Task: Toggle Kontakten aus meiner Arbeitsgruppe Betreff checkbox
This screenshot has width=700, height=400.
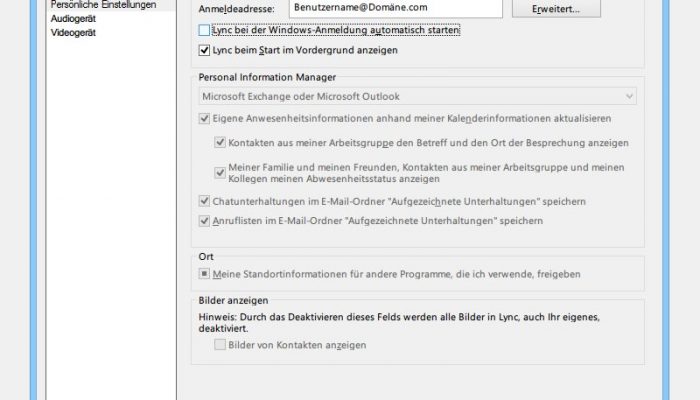Action: tap(220, 142)
